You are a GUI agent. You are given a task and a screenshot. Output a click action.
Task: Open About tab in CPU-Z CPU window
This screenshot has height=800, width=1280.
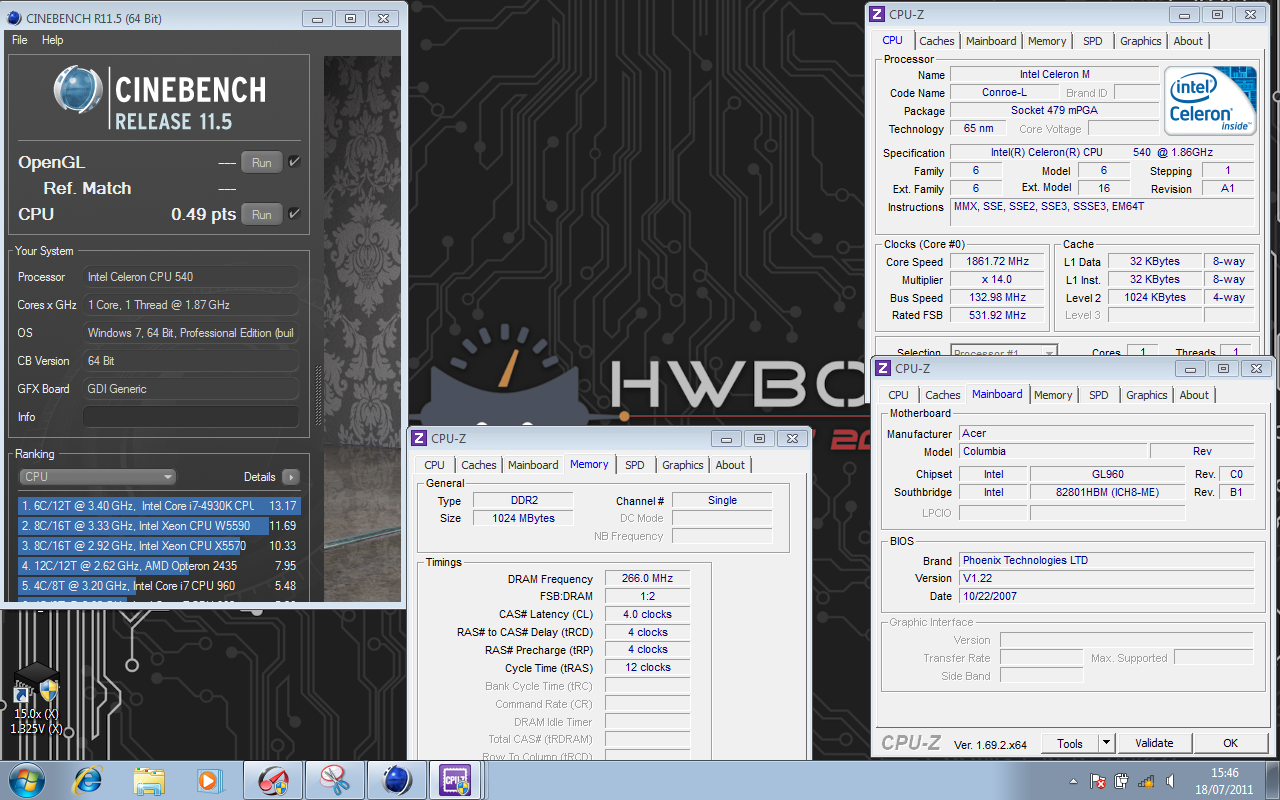pyautogui.click(x=1188, y=41)
